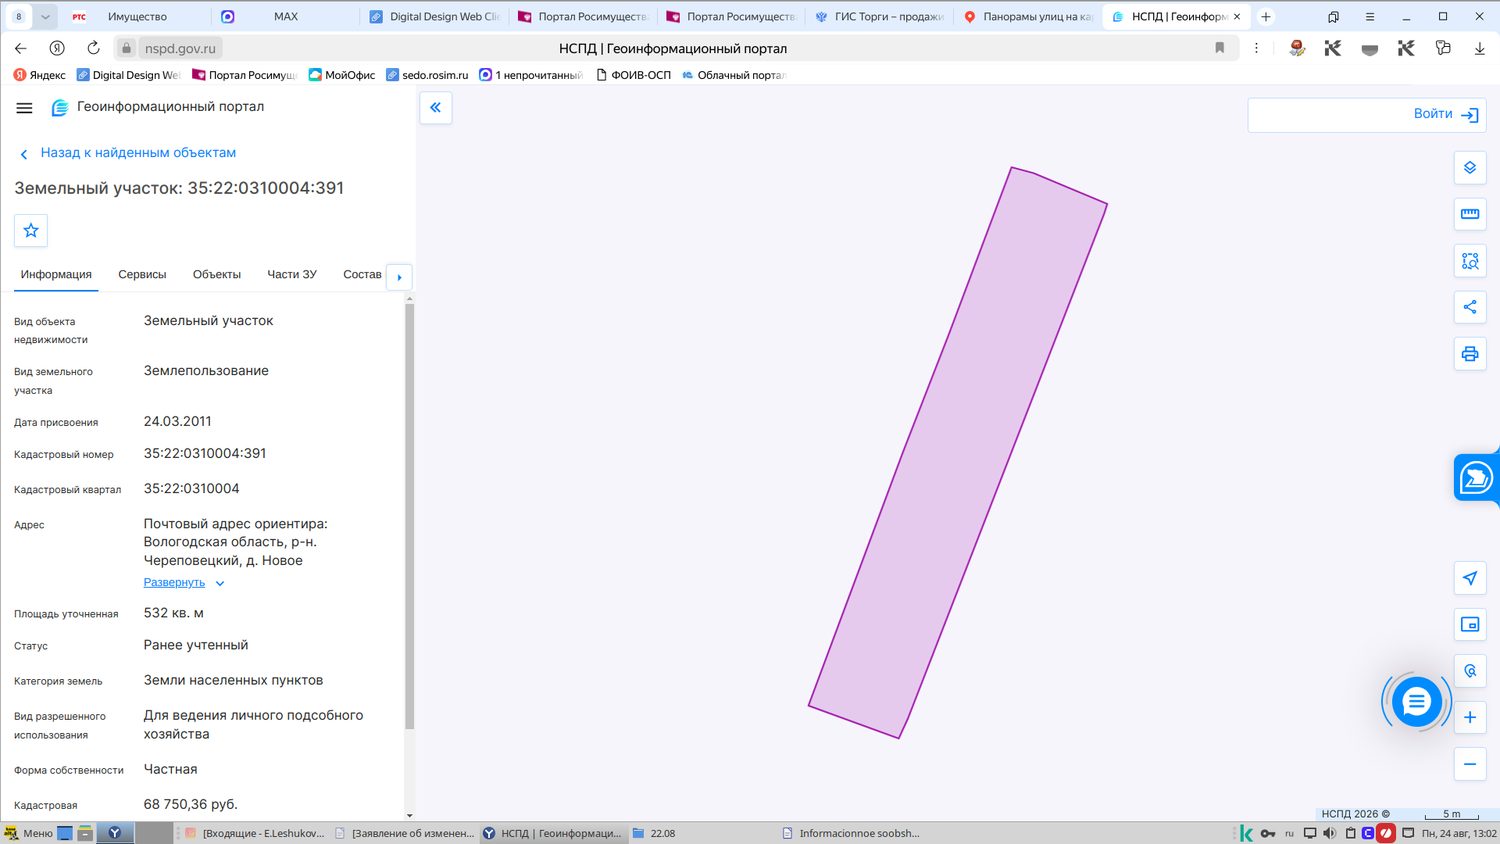Click the area value 532 кв. м
Viewport: 1500px width, 844px height.
click(x=174, y=613)
